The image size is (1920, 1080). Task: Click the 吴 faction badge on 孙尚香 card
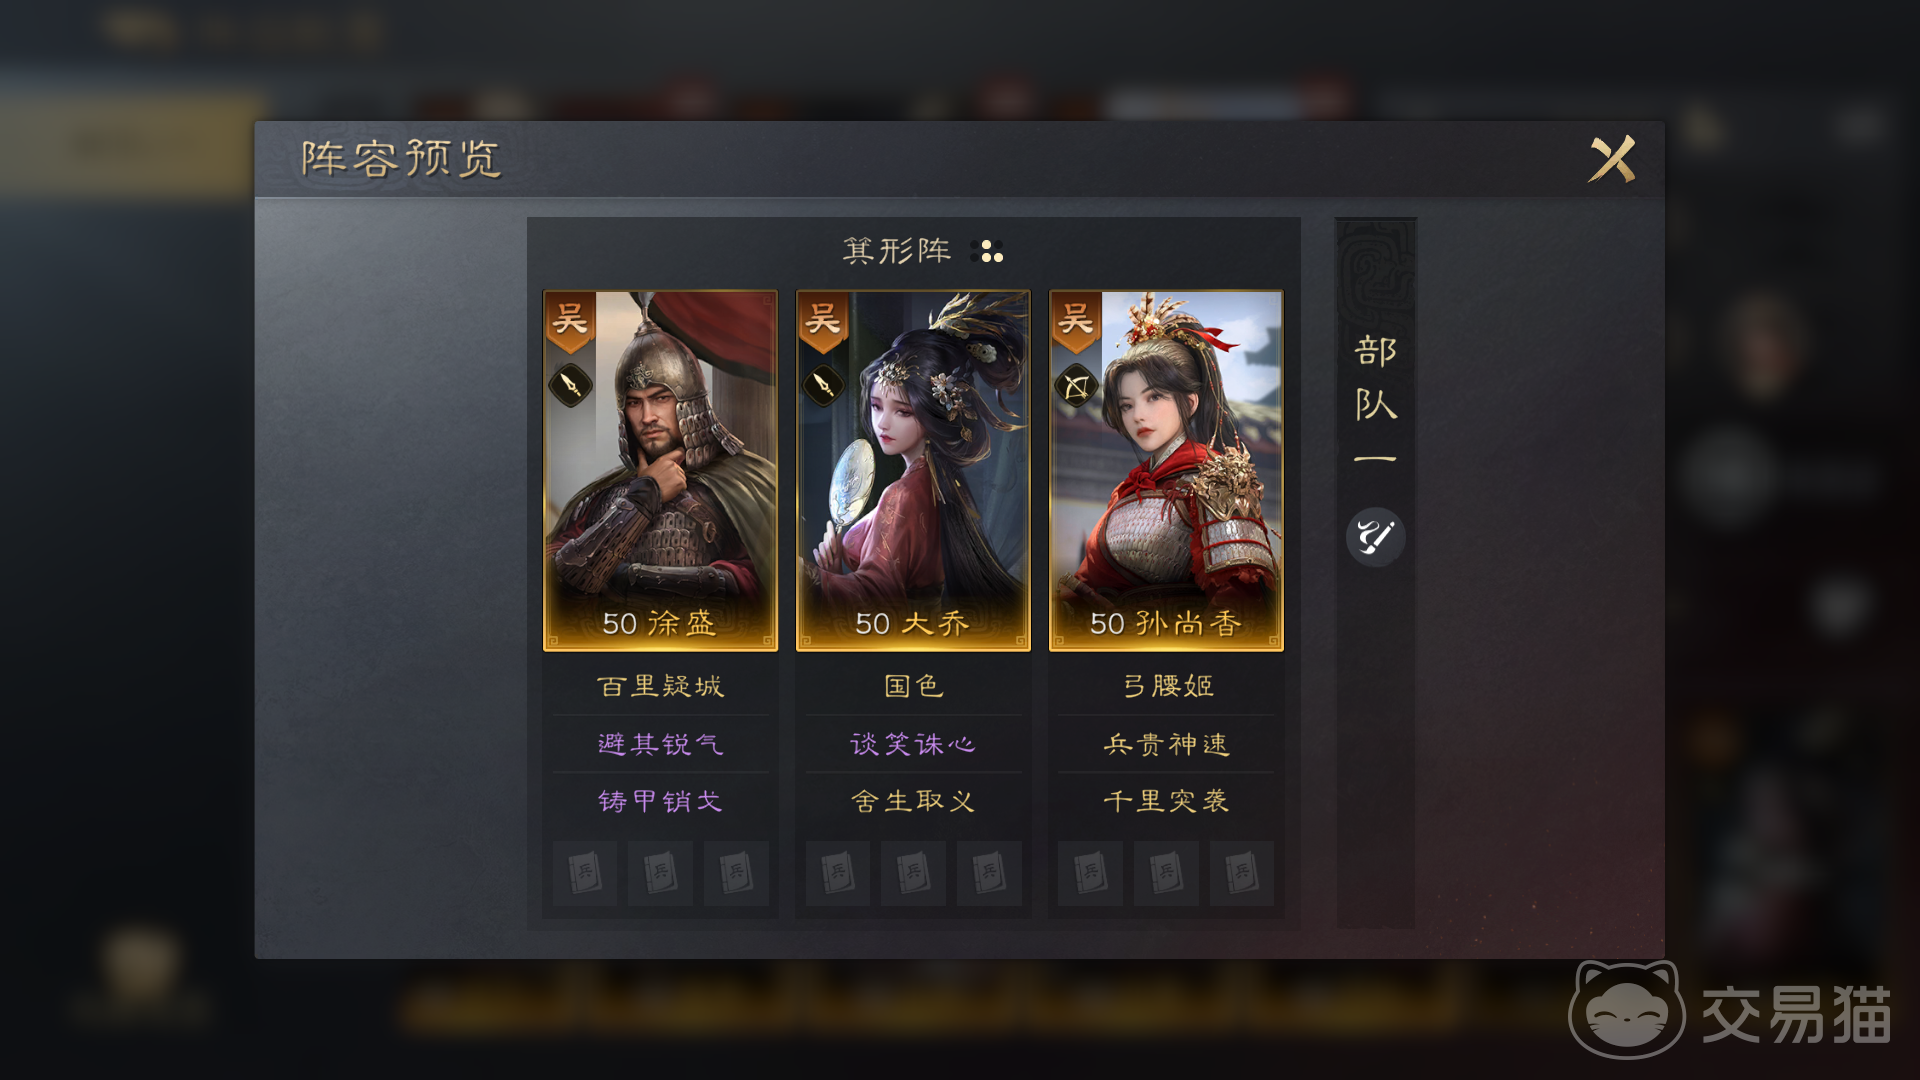click(1076, 322)
